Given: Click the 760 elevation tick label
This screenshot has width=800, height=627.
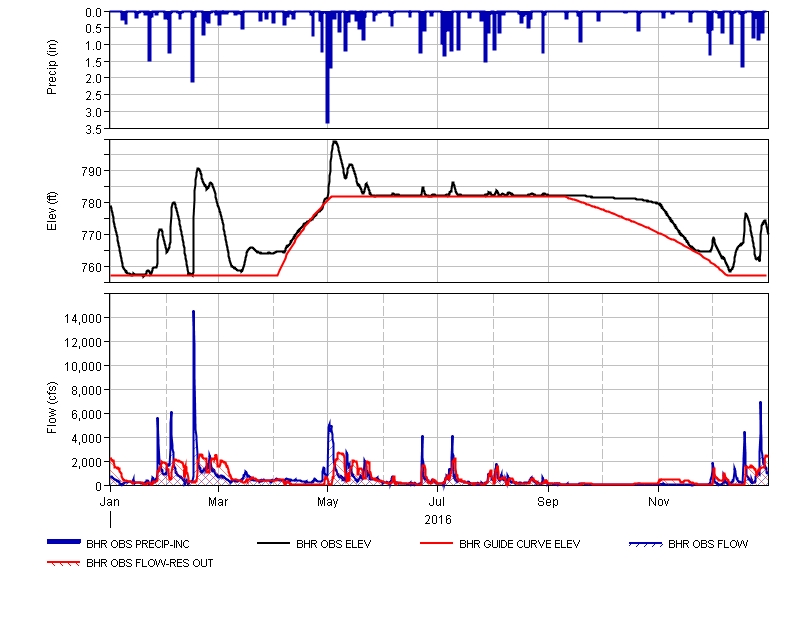Looking at the screenshot, I should click(92, 267).
